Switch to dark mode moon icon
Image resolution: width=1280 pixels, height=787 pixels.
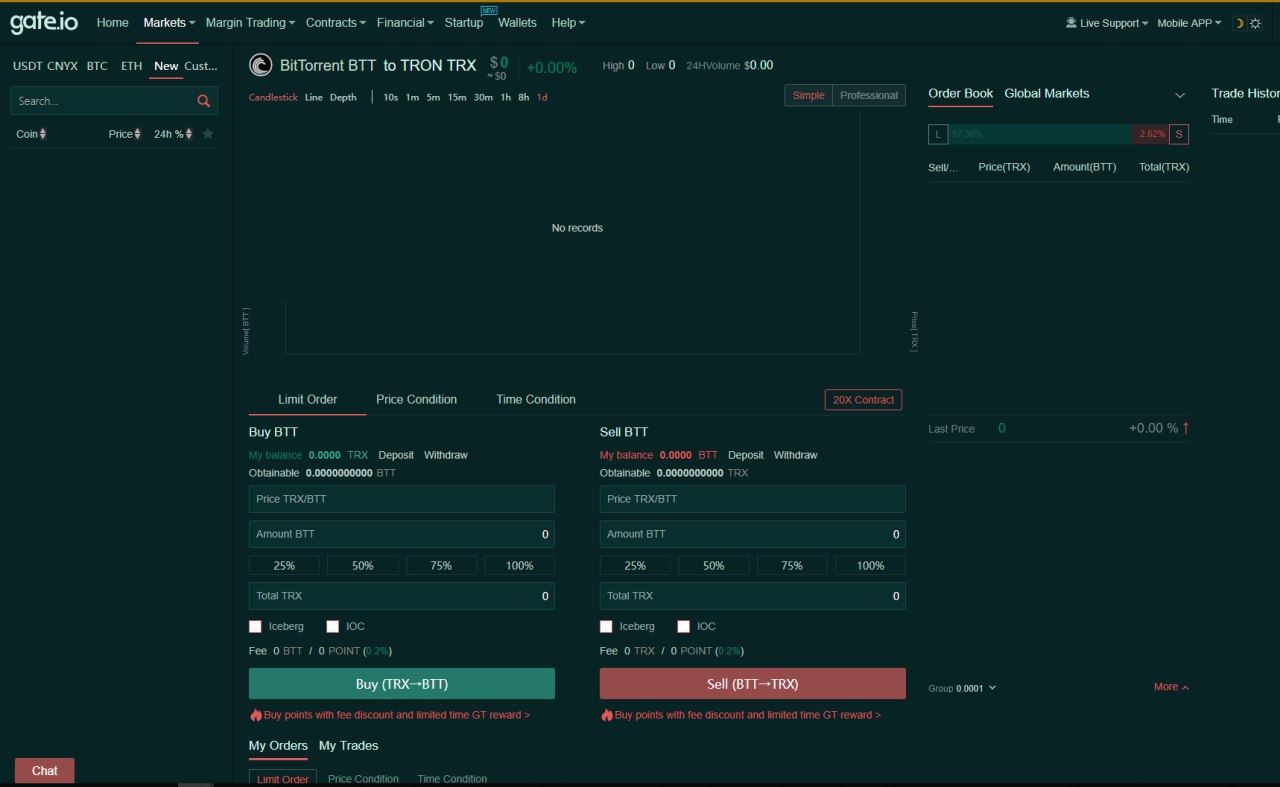1239,23
